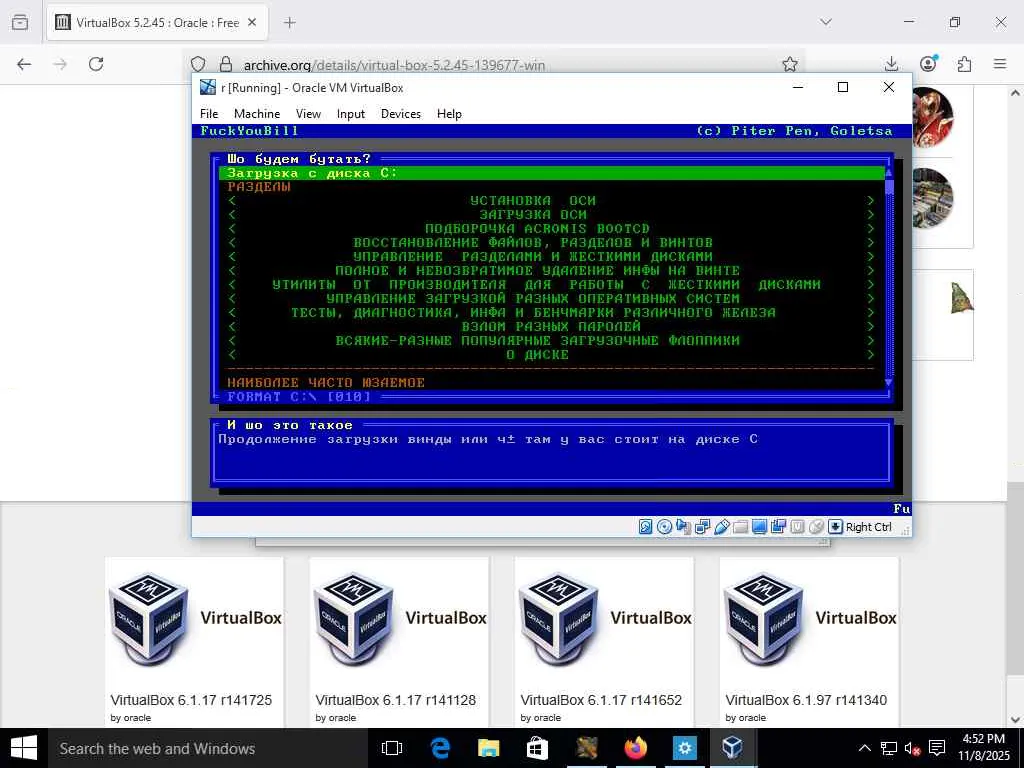
Task: Click the hard disk activity indicator in VirtualBox status bar
Action: coord(645,527)
